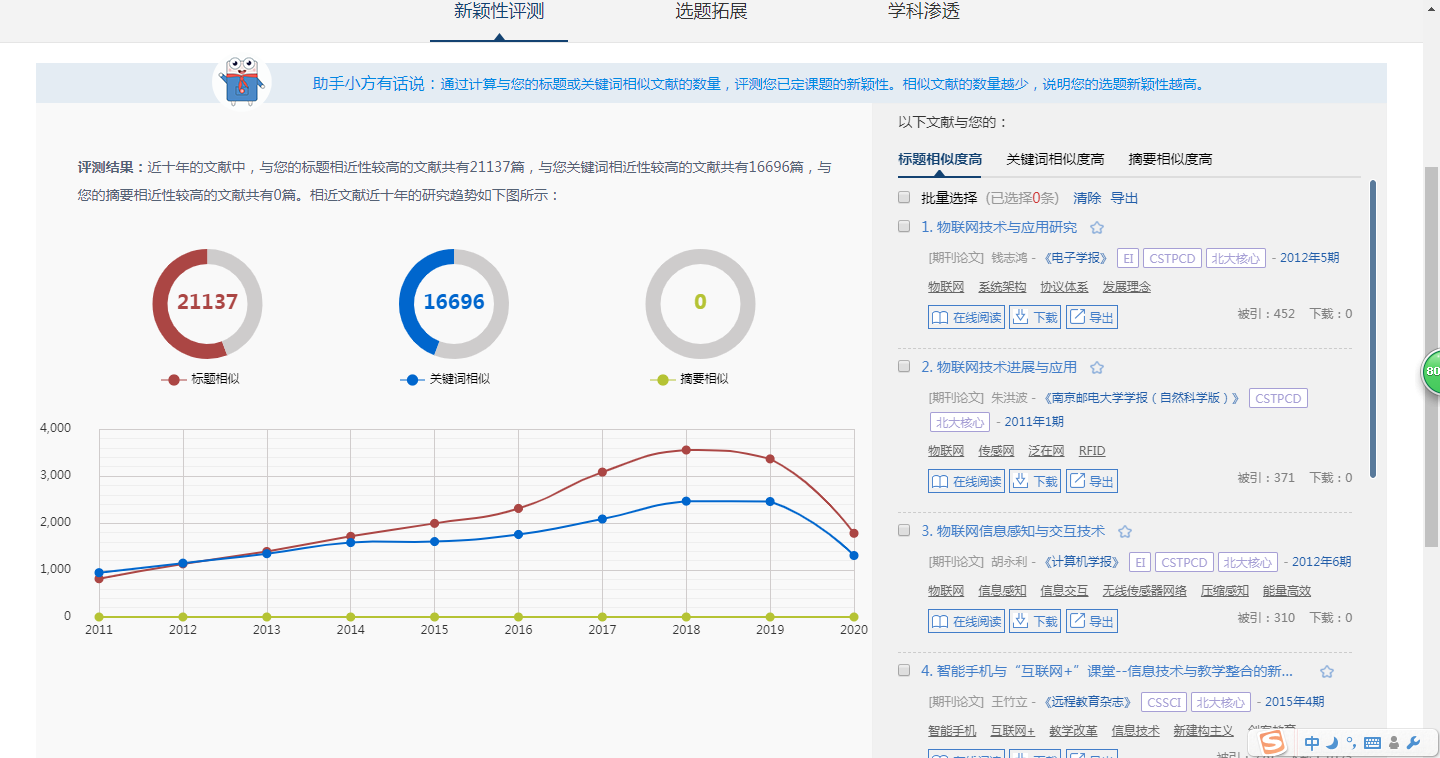
Task: Show the 关键词相似度高 list tab
Action: pyautogui.click(x=1054, y=159)
